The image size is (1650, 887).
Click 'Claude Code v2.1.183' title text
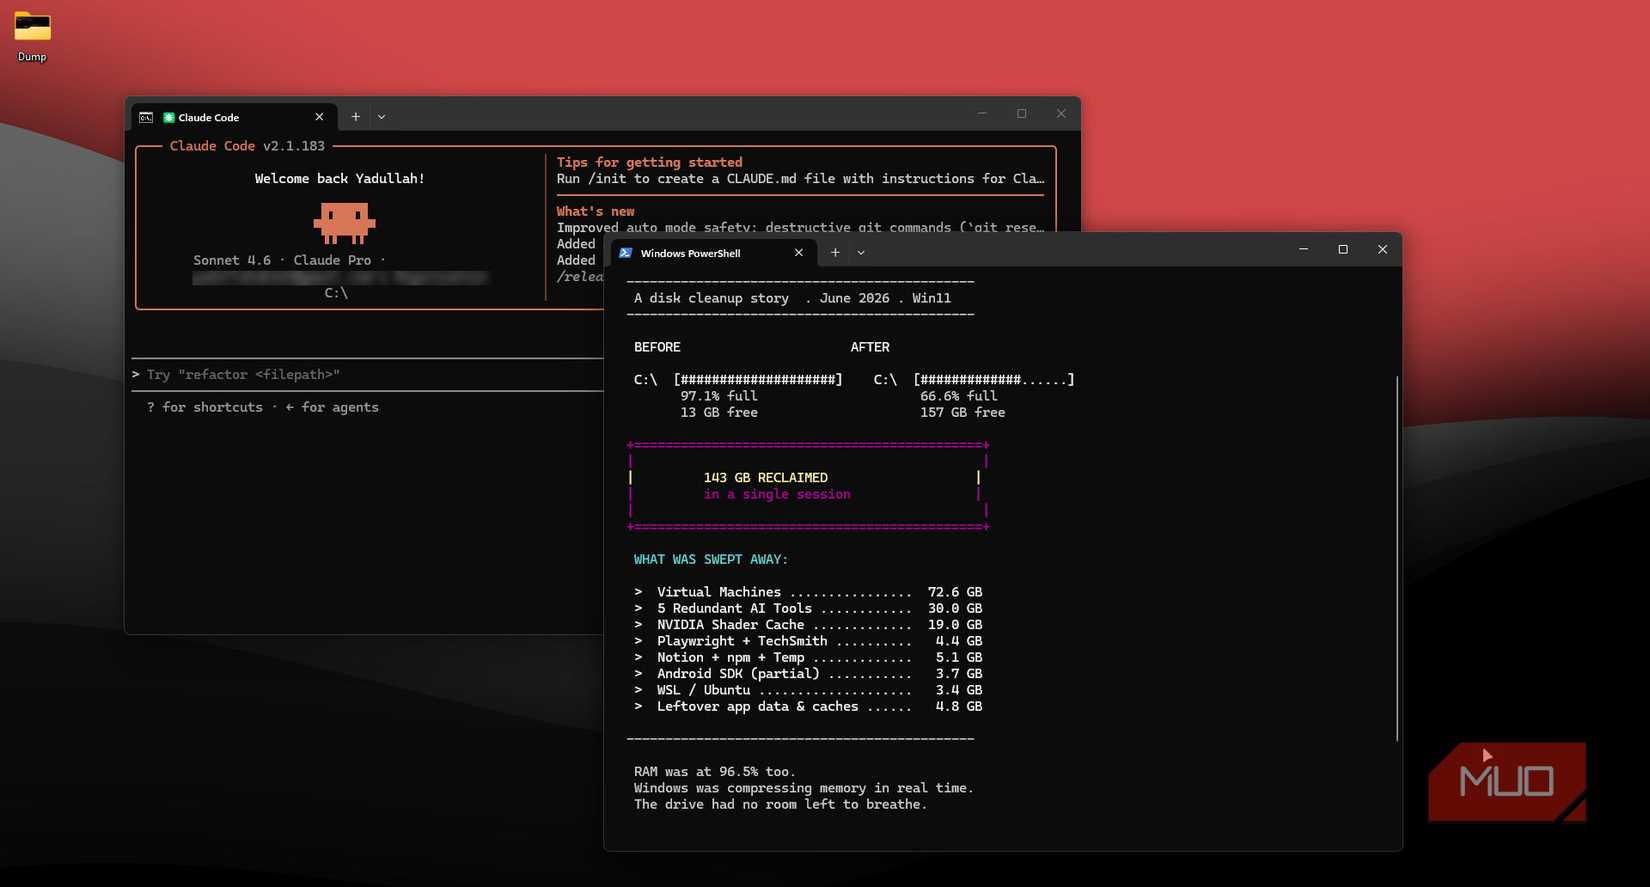[x=247, y=146]
